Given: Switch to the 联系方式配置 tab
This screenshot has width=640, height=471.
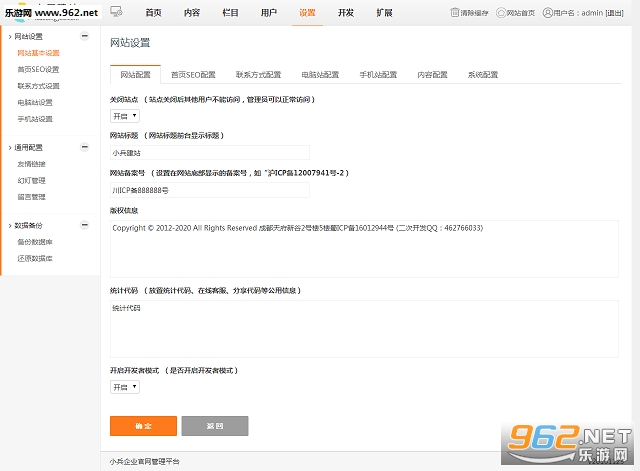Looking at the screenshot, I should click(x=258, y=75).
